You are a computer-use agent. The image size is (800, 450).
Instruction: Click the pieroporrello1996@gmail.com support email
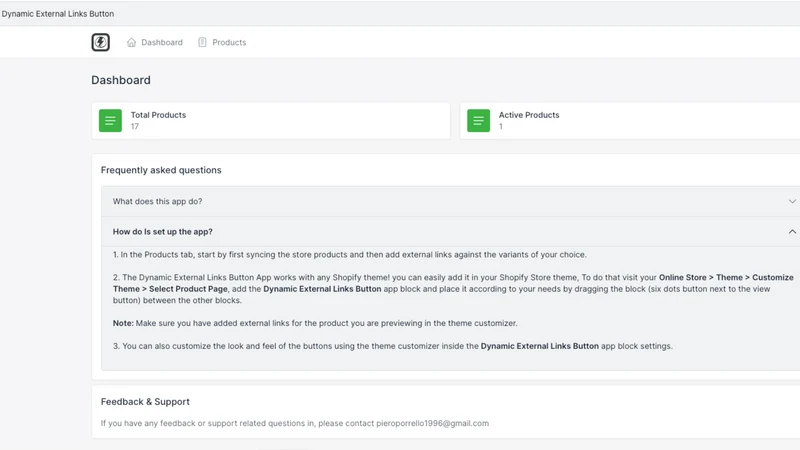[433, 423]
